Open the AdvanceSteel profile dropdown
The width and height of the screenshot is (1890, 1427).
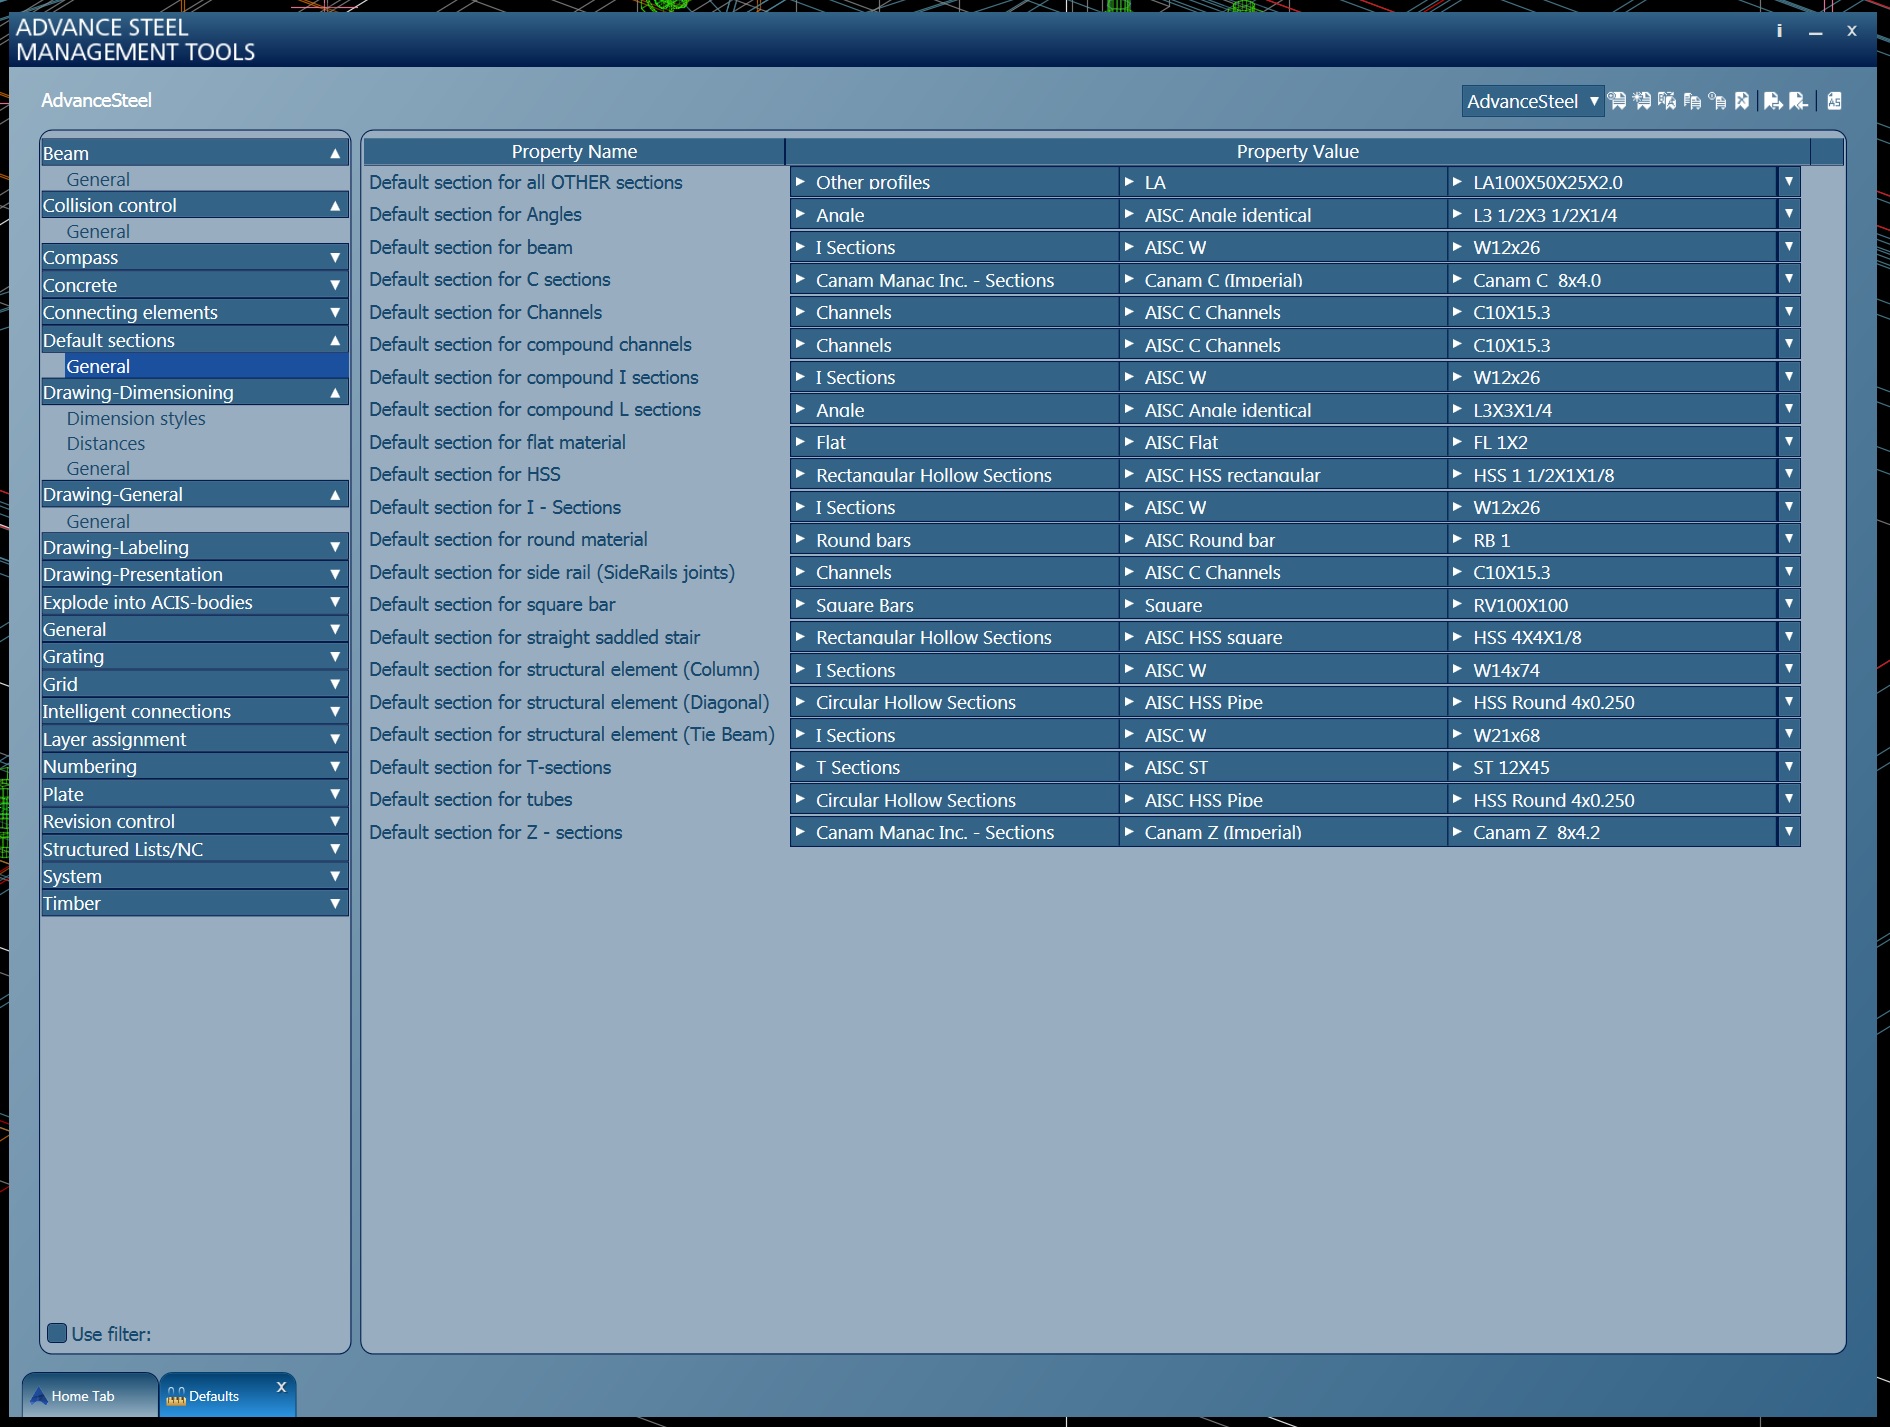[1532, 101]
